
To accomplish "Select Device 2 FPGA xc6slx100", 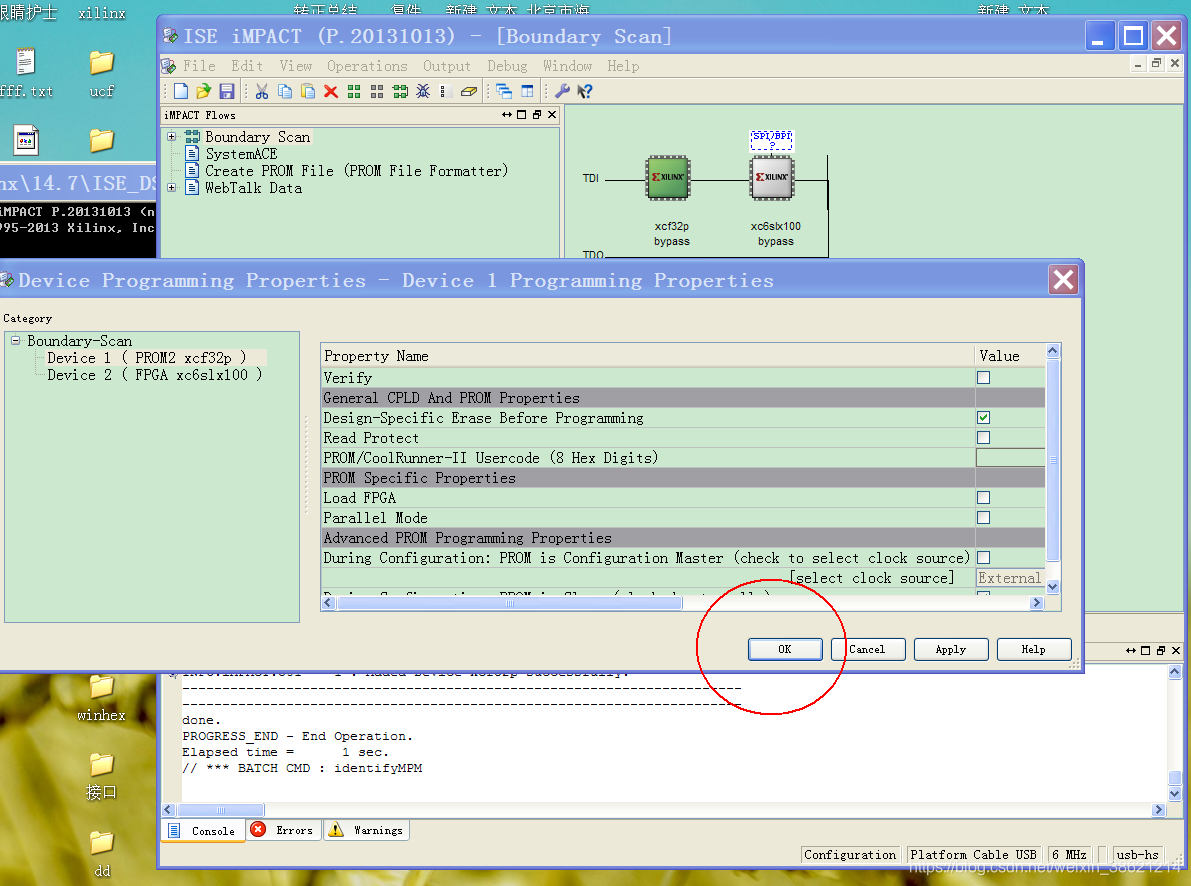I will point(154,375).
